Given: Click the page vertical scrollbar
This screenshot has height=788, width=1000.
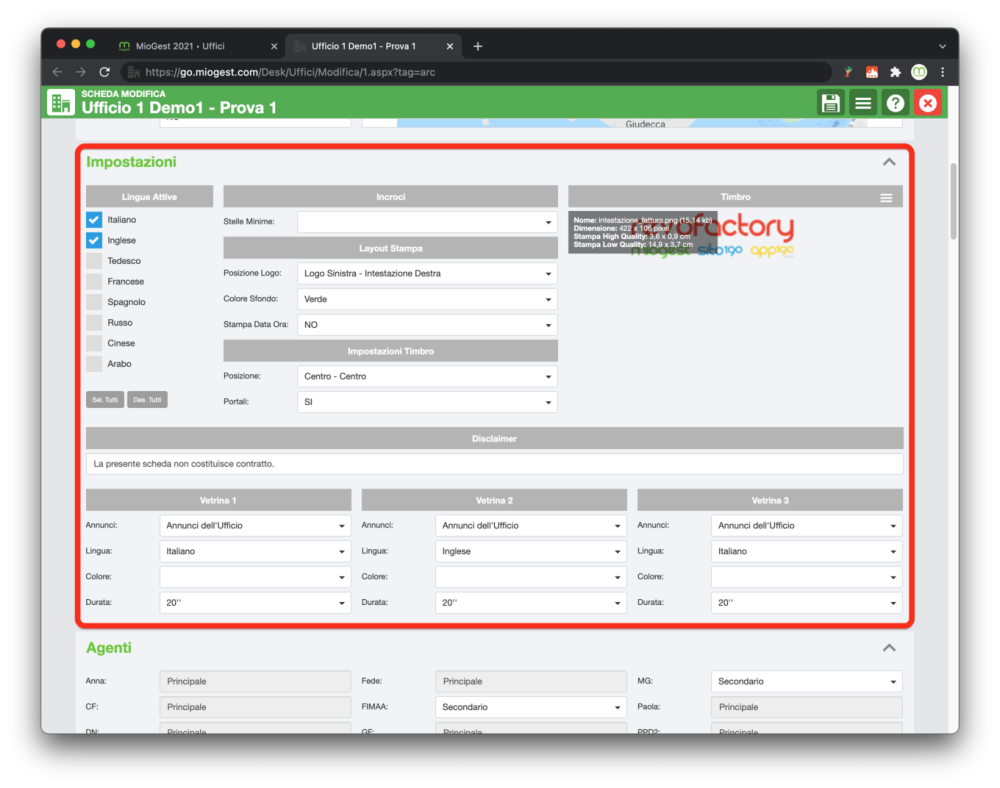Looking at the screenshot, I should coord(953,201).
